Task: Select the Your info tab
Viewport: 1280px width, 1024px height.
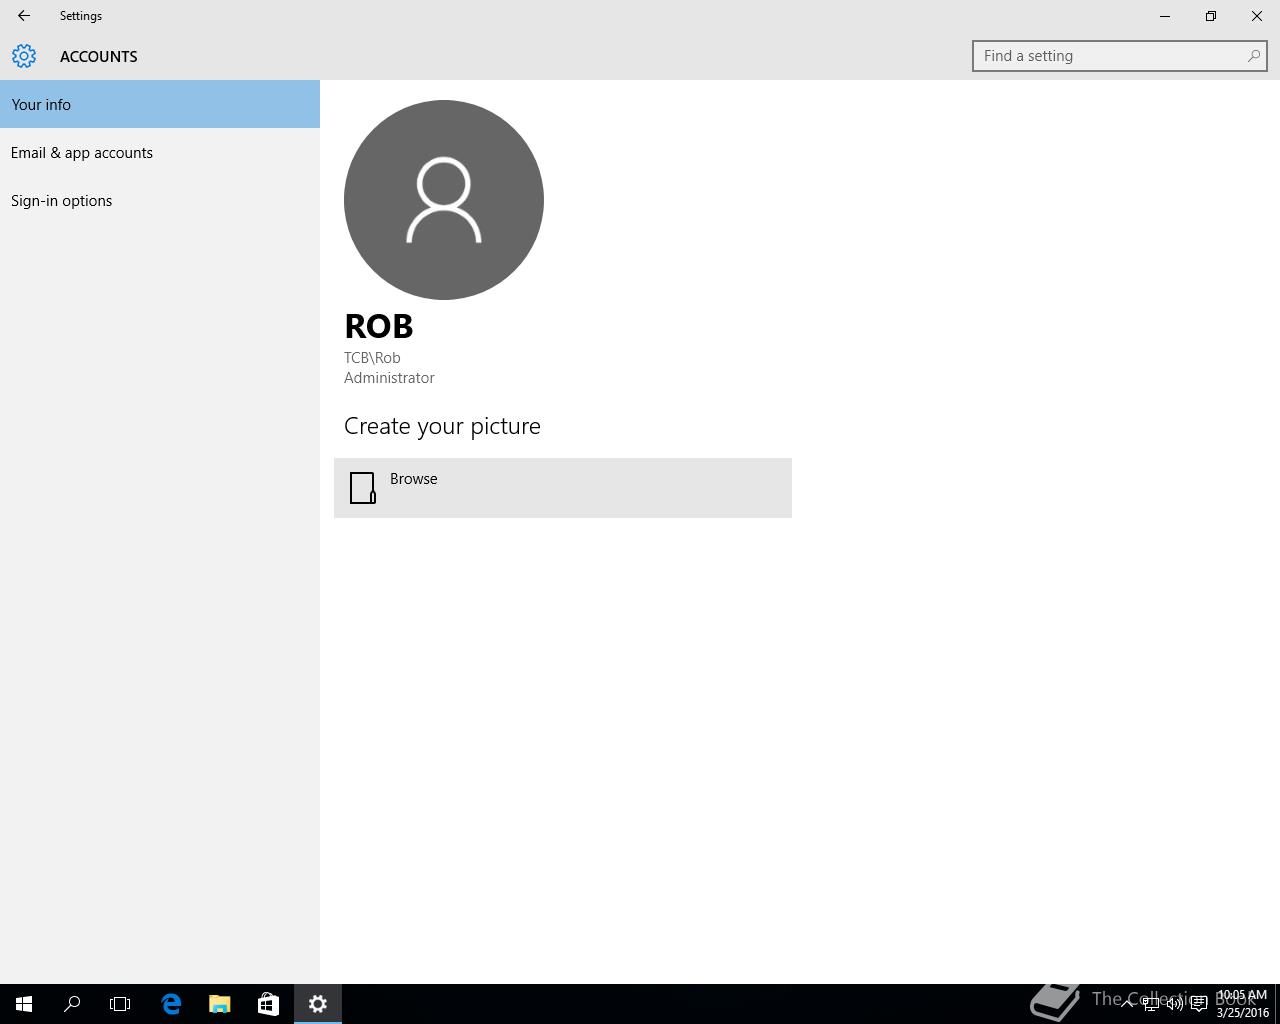Action: pyautogui.click(x=160, y=104)
